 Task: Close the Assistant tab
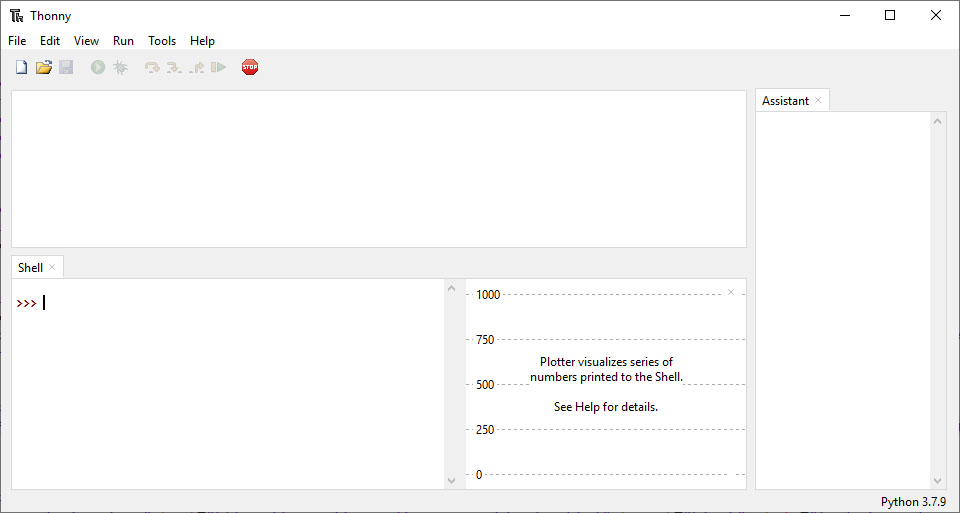[x=818, y=100]
